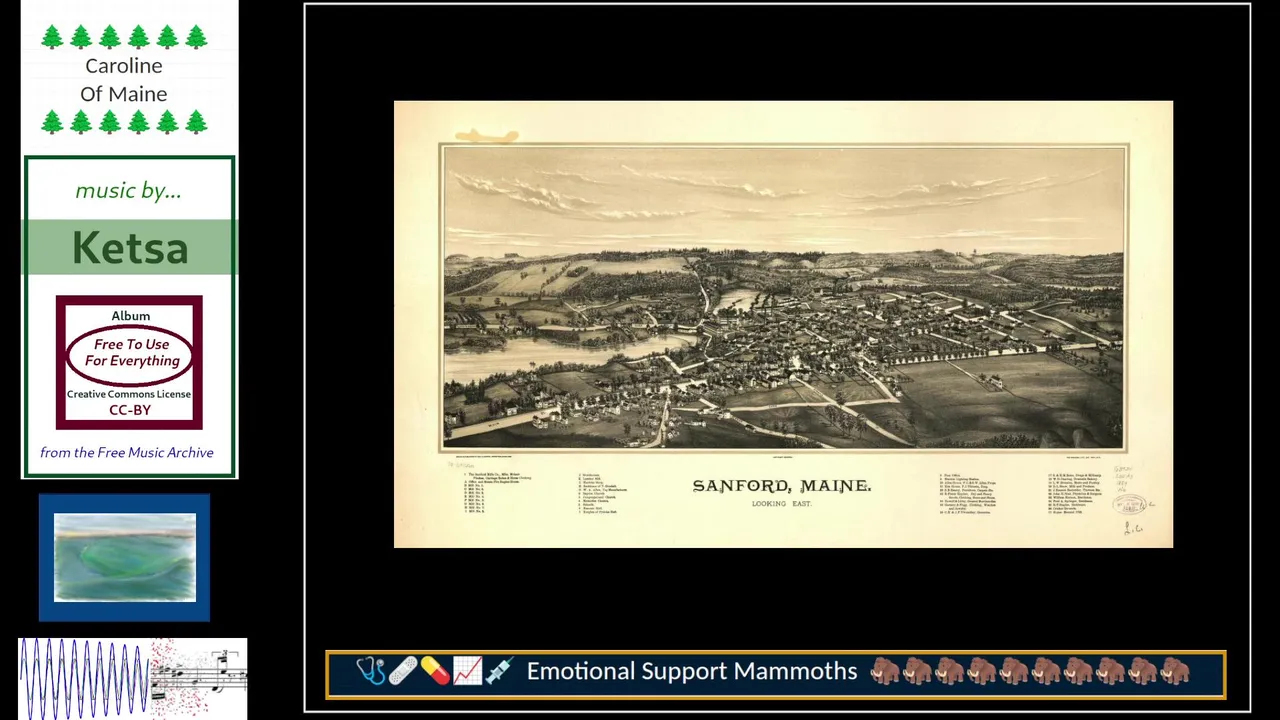
Task: Open the blue-framed album art thumbnail
Action: (x=125, y=557)
